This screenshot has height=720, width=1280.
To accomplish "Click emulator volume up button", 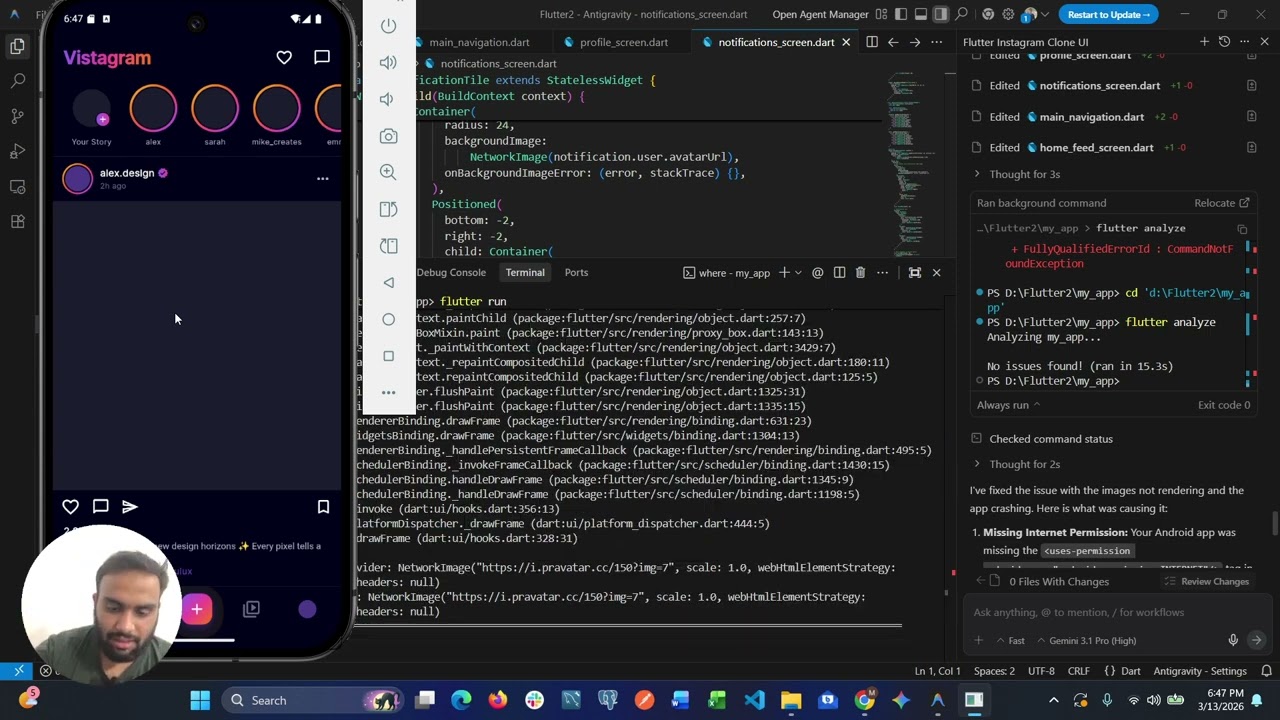I will coord(389,63).
